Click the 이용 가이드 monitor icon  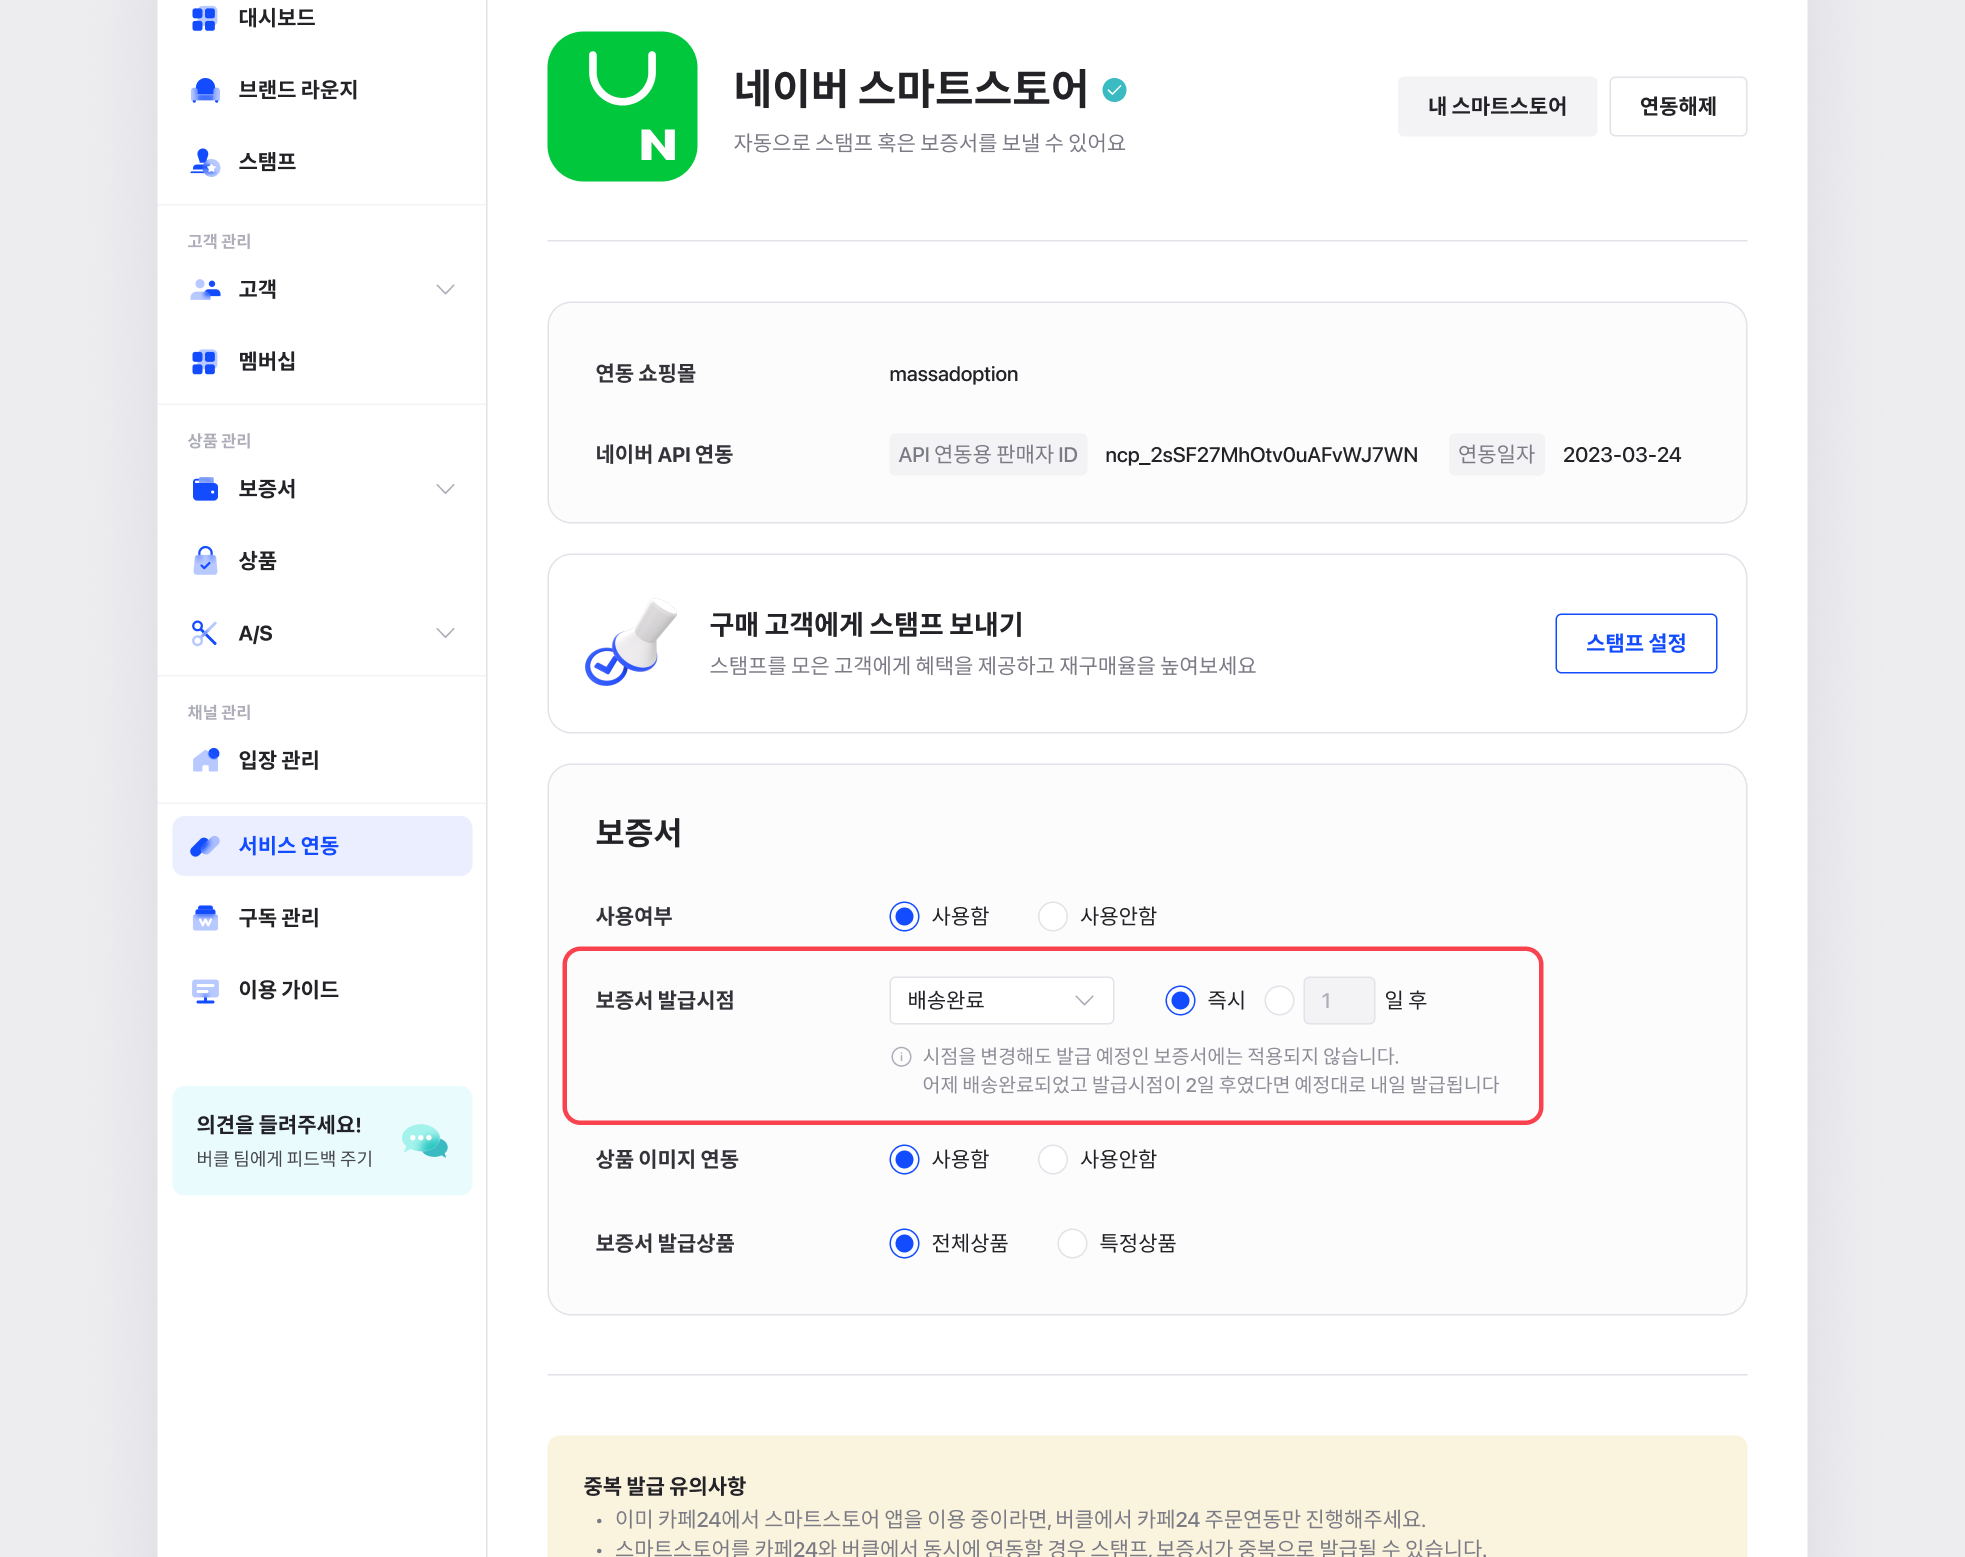click(x=205, y=990)
